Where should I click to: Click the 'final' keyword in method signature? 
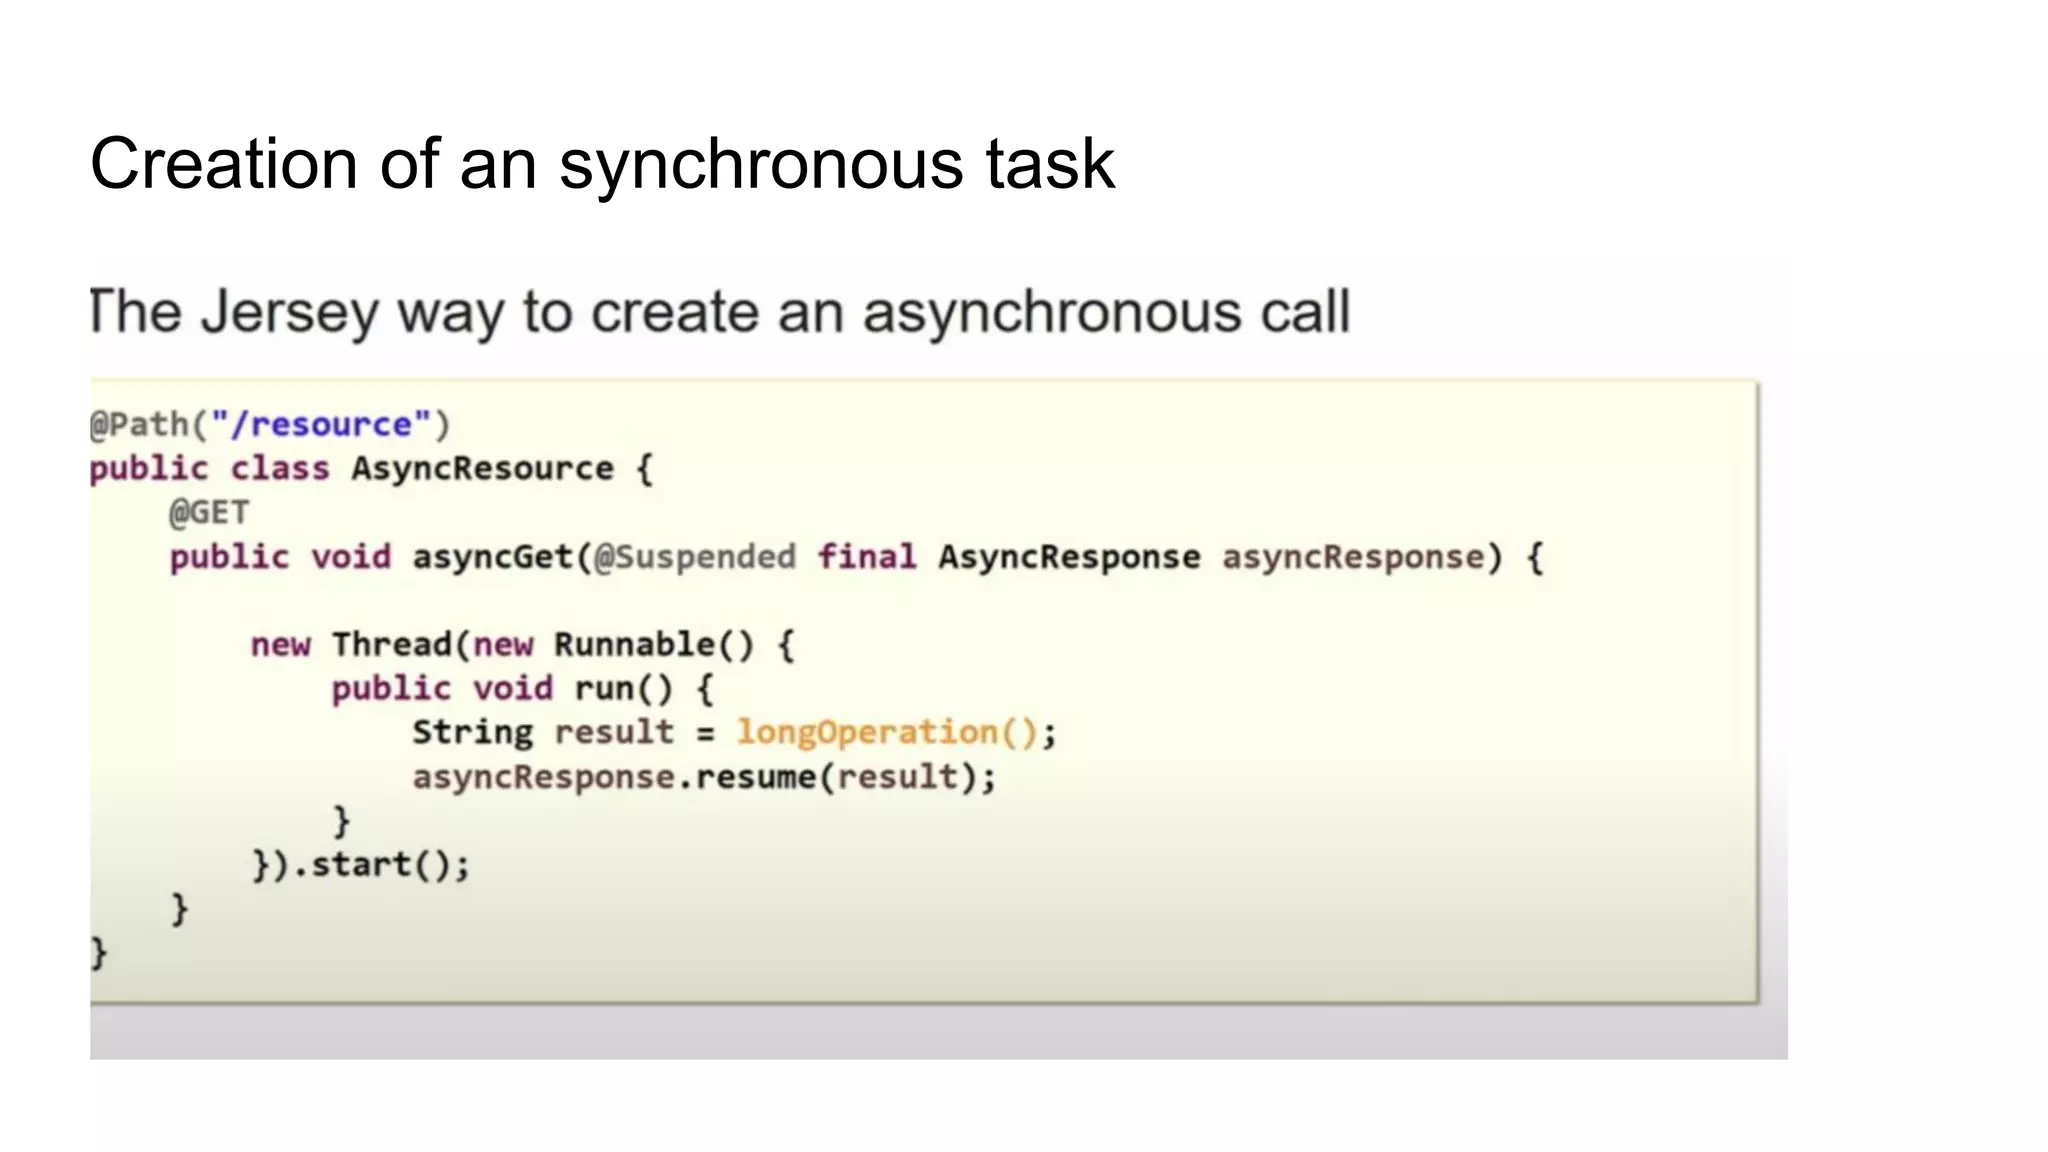coord(866,557)
